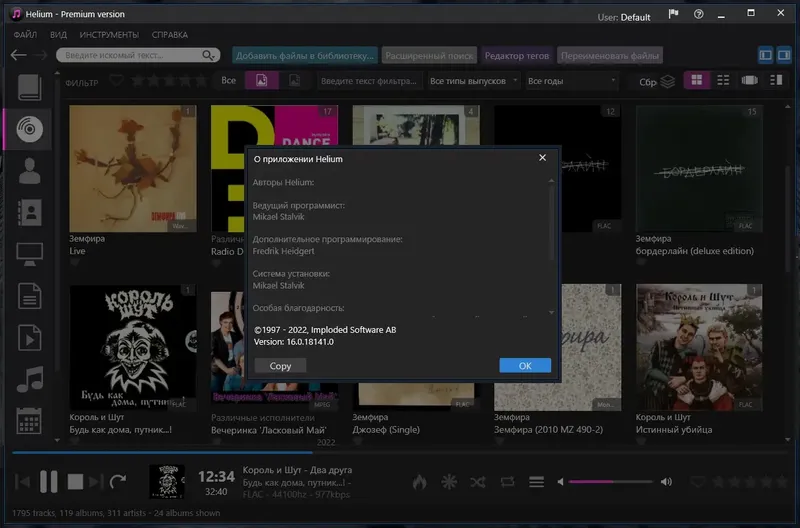Click Добавить файлы в библиотеку button
The image size is (800, 528).
(305, 56)
